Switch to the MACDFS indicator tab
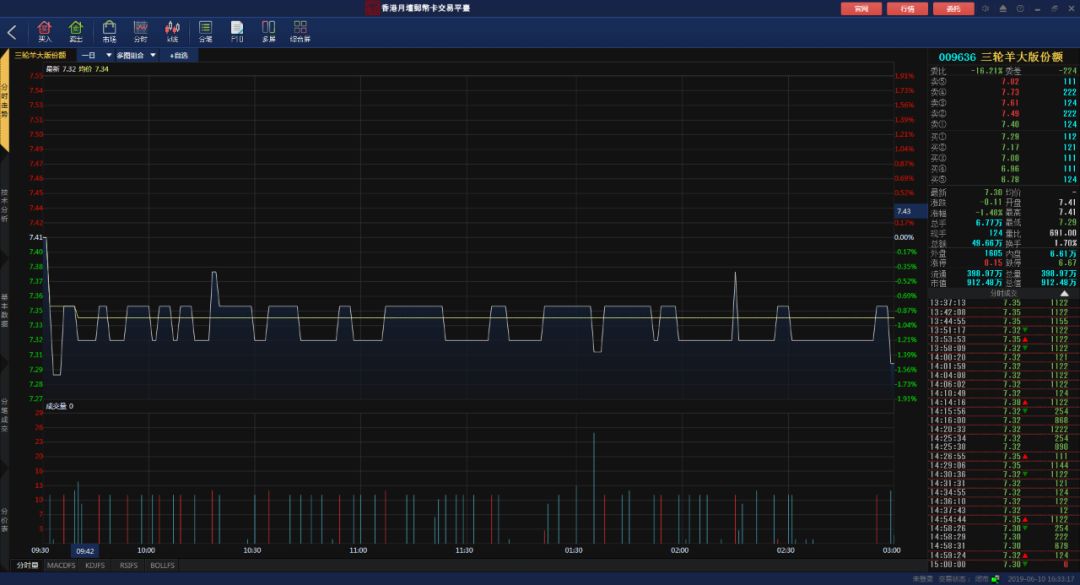The height and width of the screenshot is (585, 1080). 61,565
